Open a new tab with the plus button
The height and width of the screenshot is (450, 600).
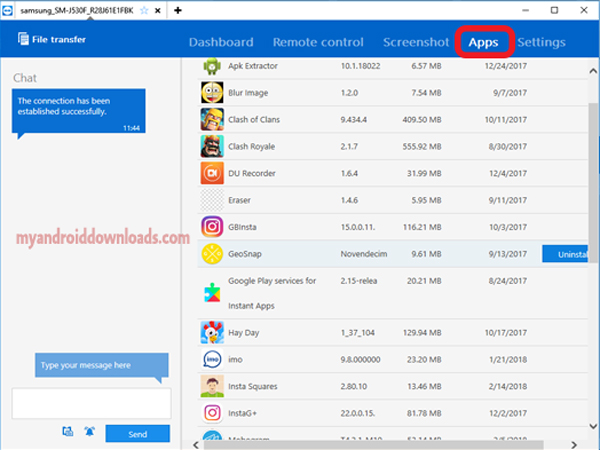tap(178, 10)
